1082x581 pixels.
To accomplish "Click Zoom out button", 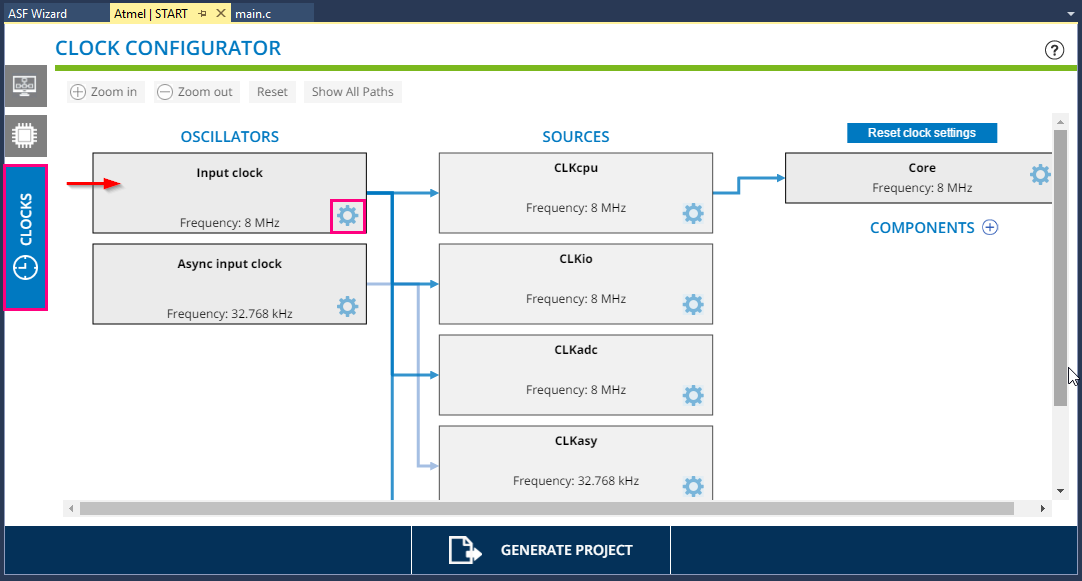I will (196, 92).
